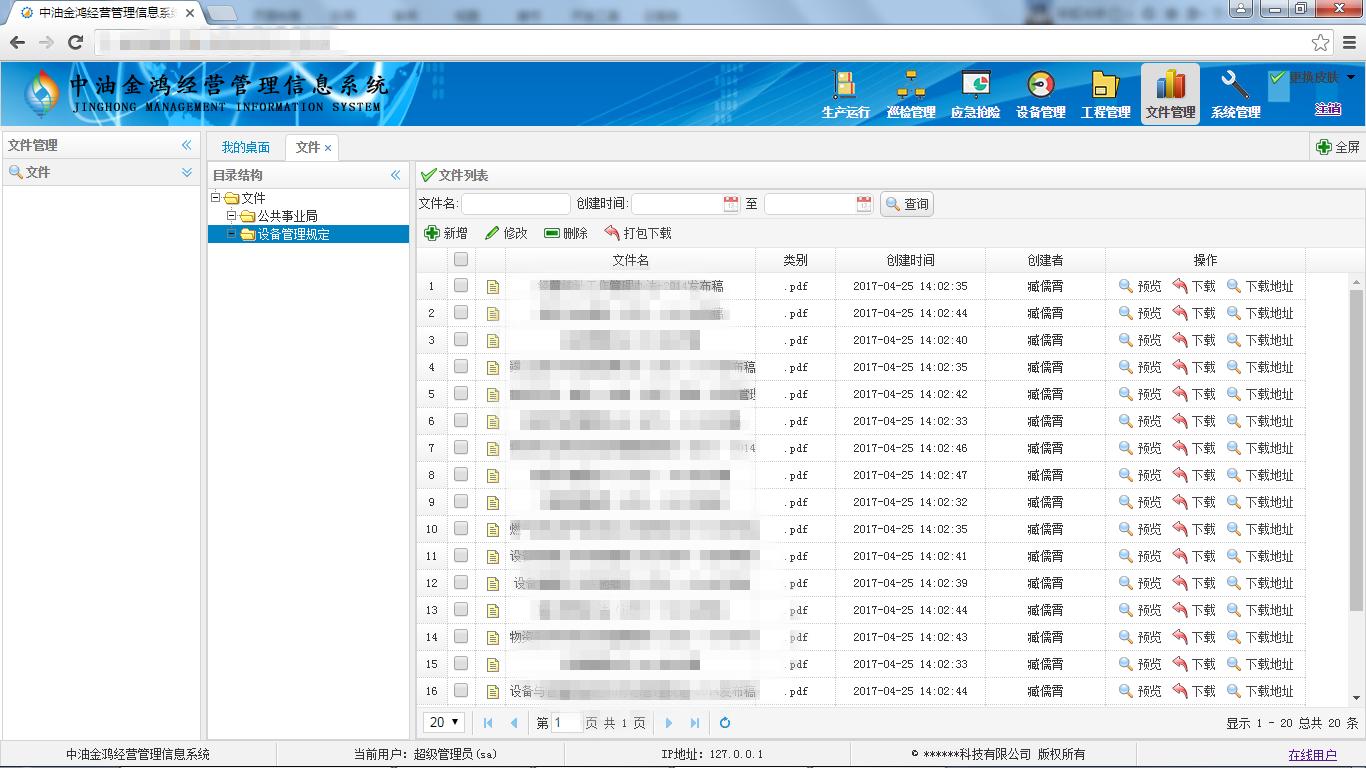Viewport: 1366px width, 768px height.
Task: Open the 设备管理 module icon
Action: (x=1040, y=87)
